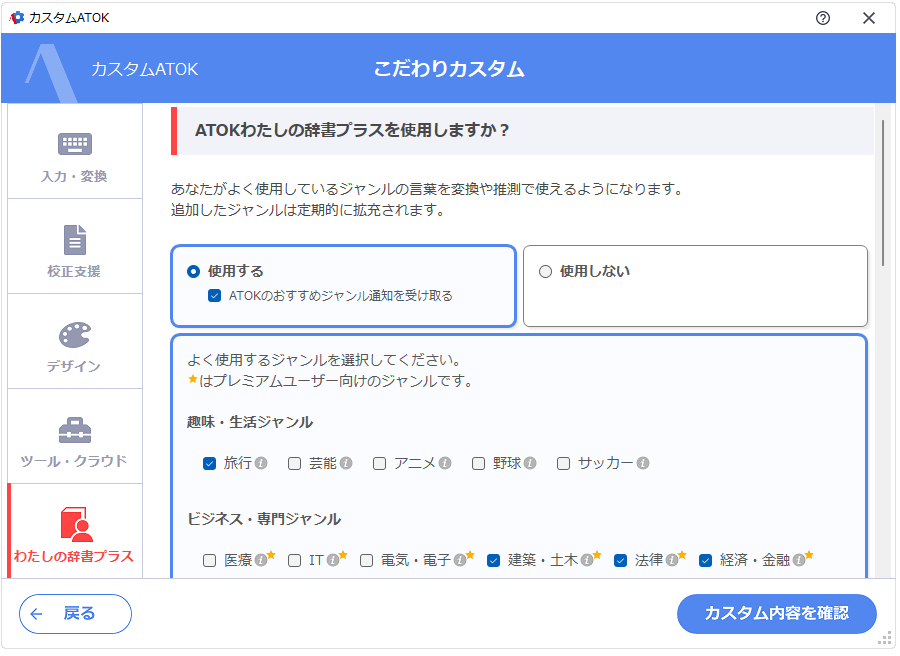Click the keyboard icon for 入力・変換
The height and width of the screenshot is (656, 900).
click(75, 143)
